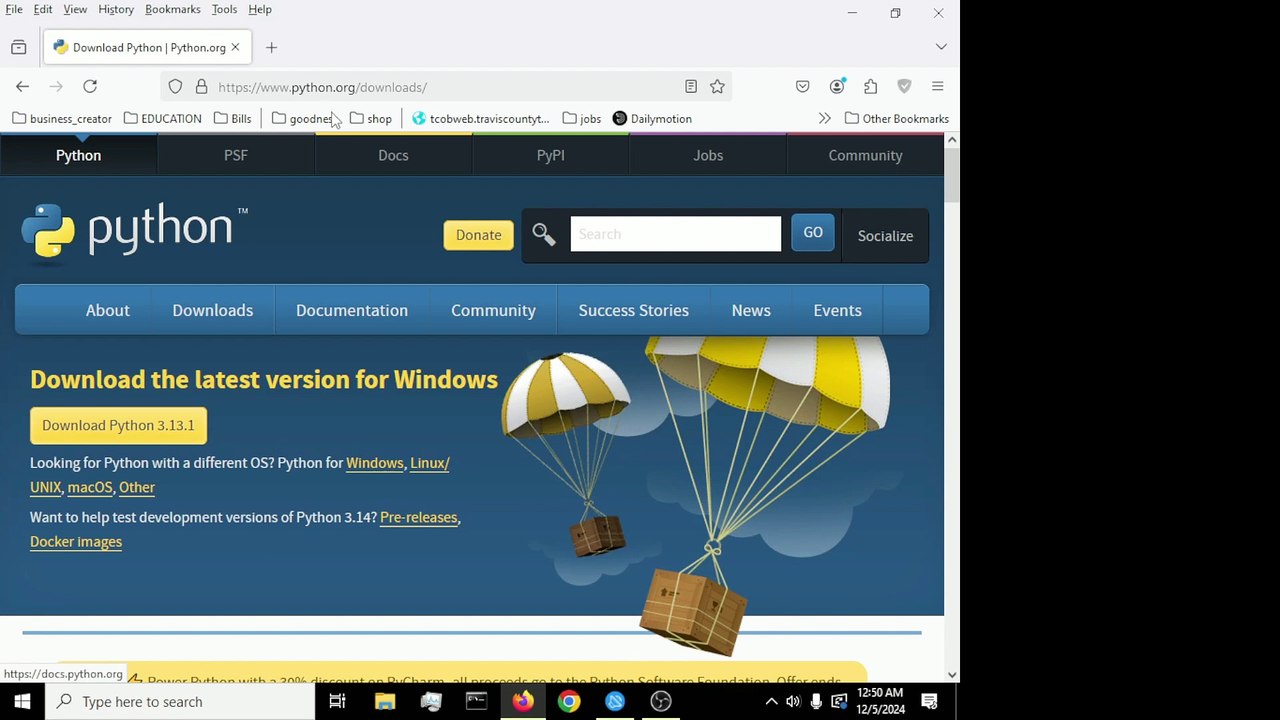
Task: Open the Downloads navigation menu
Action: [213, 310]
